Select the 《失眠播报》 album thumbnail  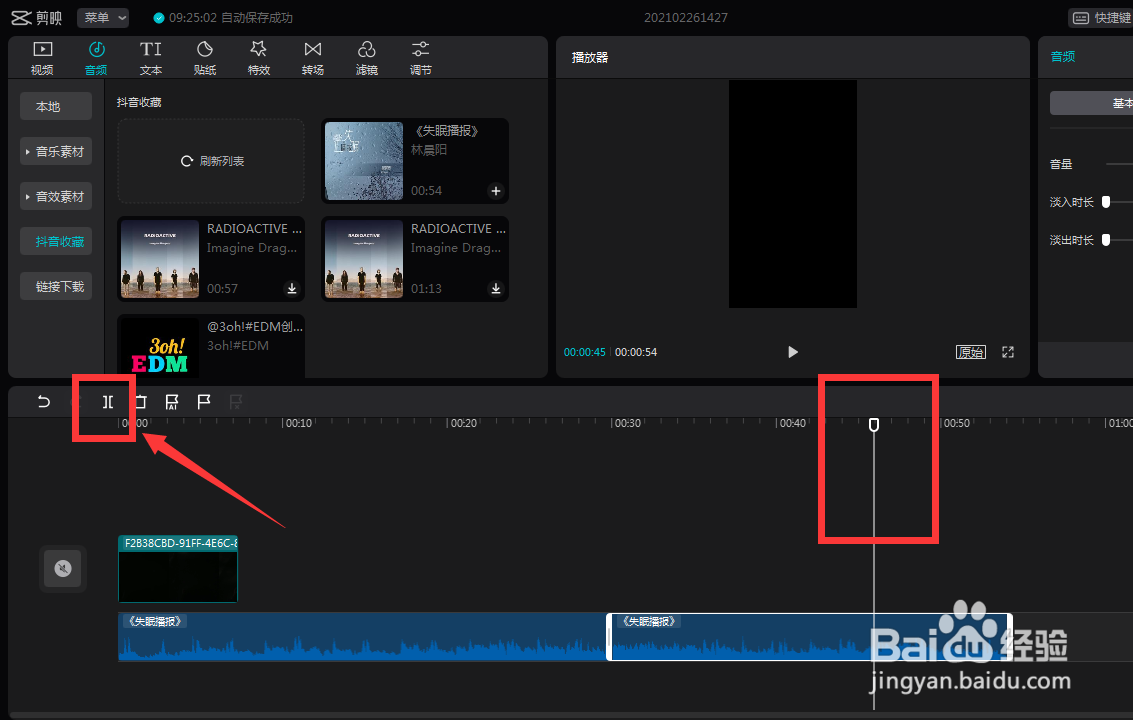pyautogui.click(x=363, y=160)
